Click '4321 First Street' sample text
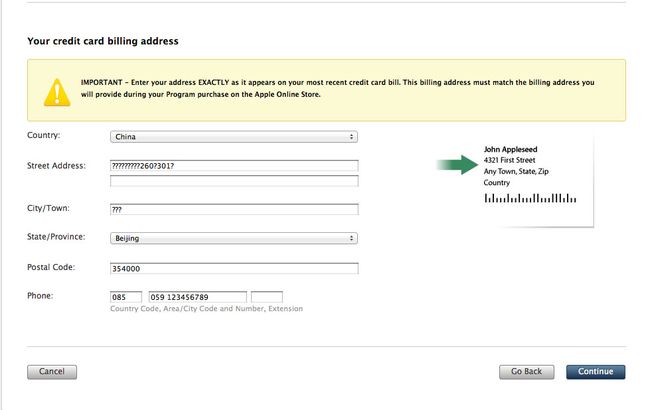This screenshot has width=650, height=410. pyautogui.click(x=509, y=160)
